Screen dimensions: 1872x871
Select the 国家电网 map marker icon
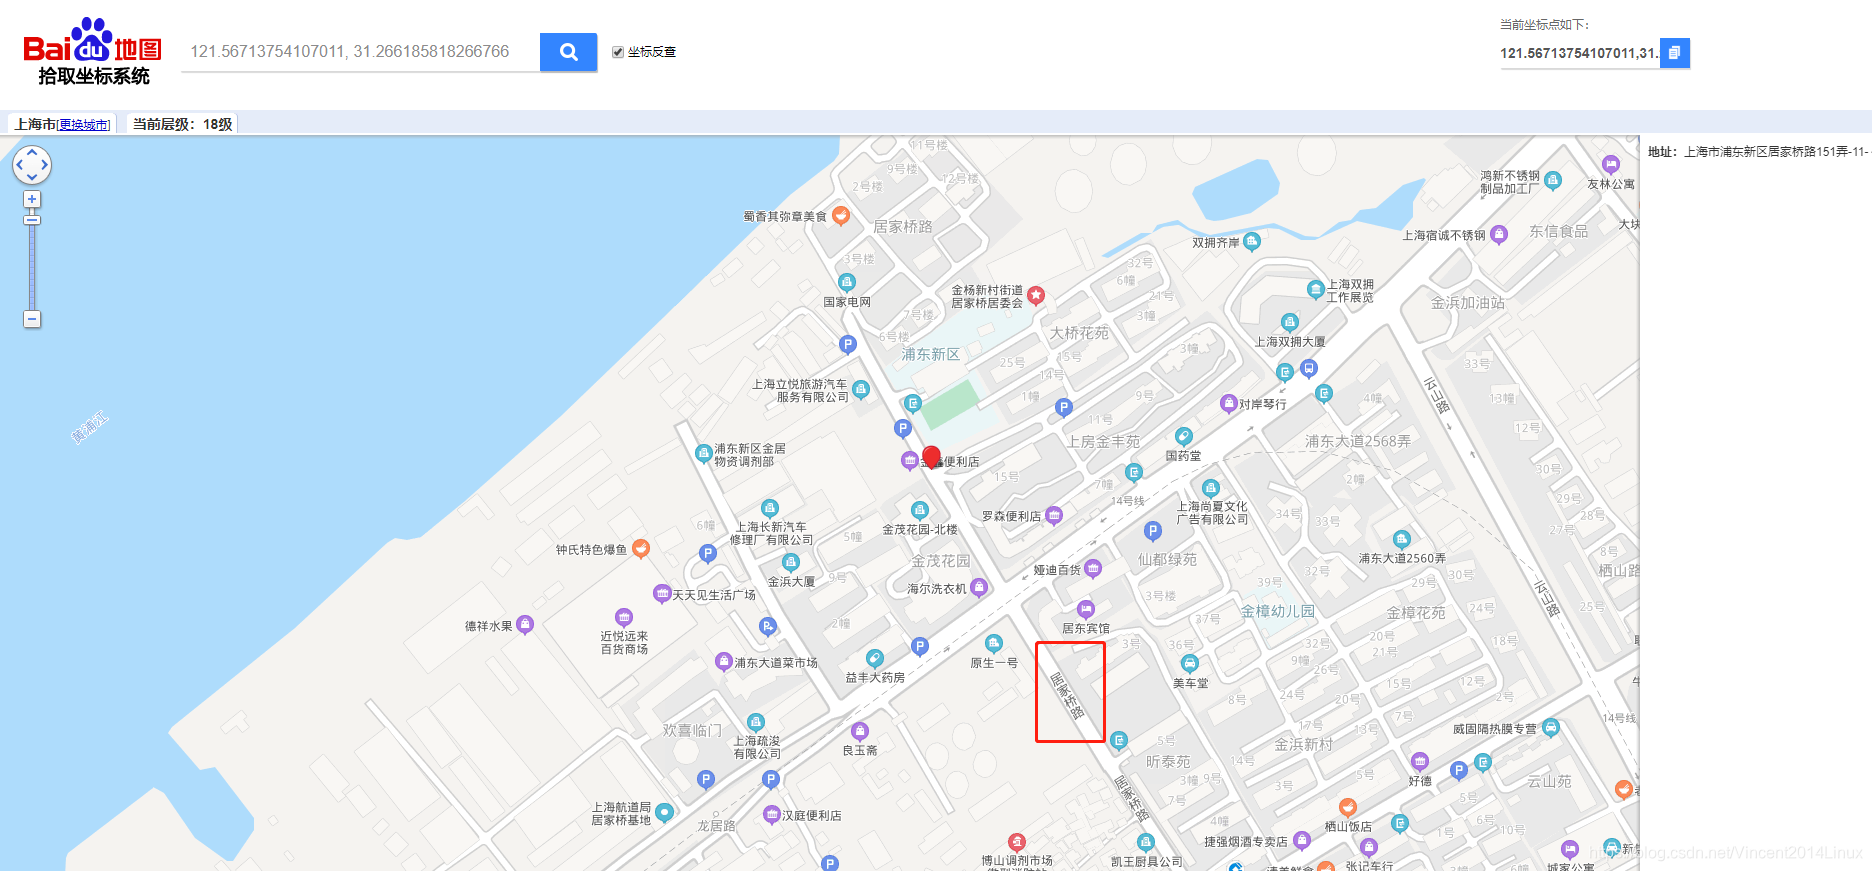tap(847, 283)
